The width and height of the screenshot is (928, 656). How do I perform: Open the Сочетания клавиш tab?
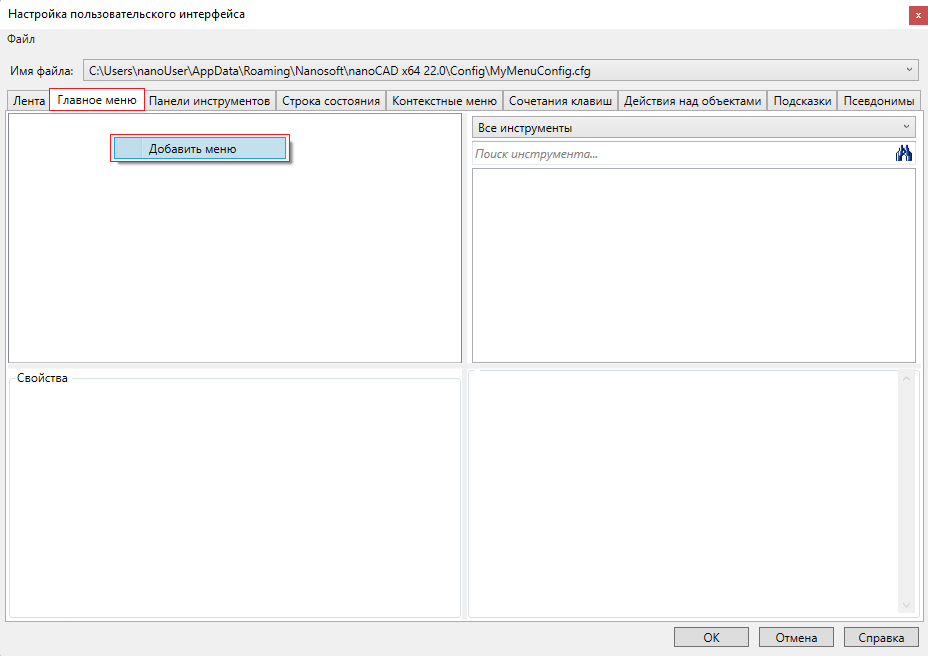[x=560, y=101]
